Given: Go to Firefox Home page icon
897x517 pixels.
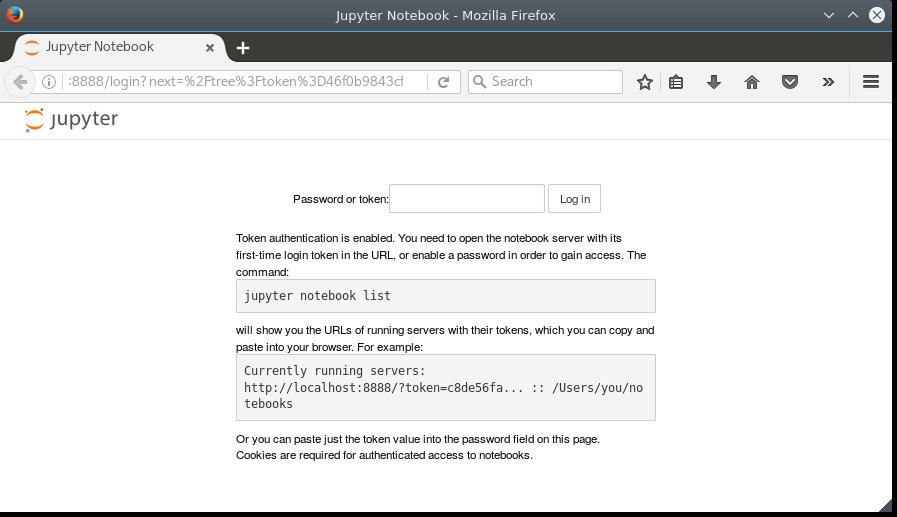Looking at the screenshot, I should click(x=752, y=82).
